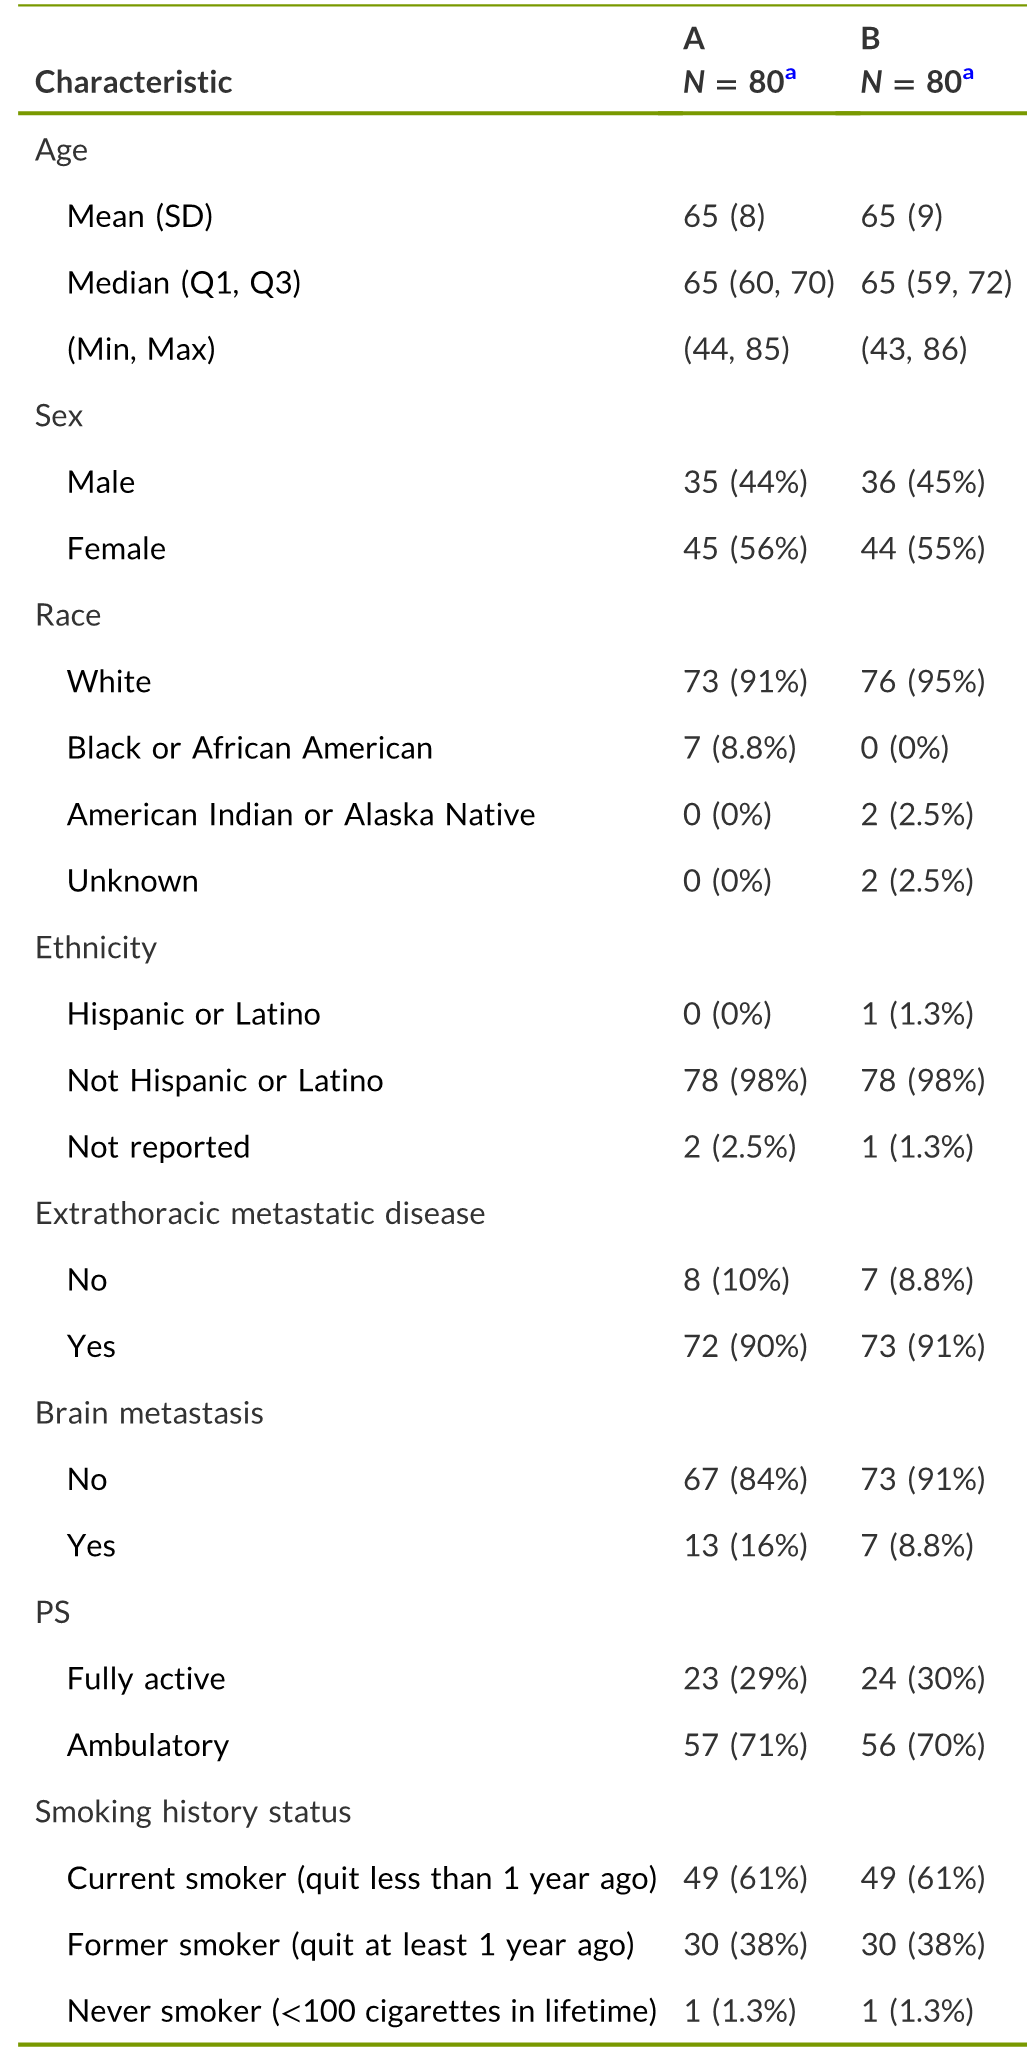Select the Never smoker row label
This screenshot has width=1027, height=2047.
[x=362, y=2011]
